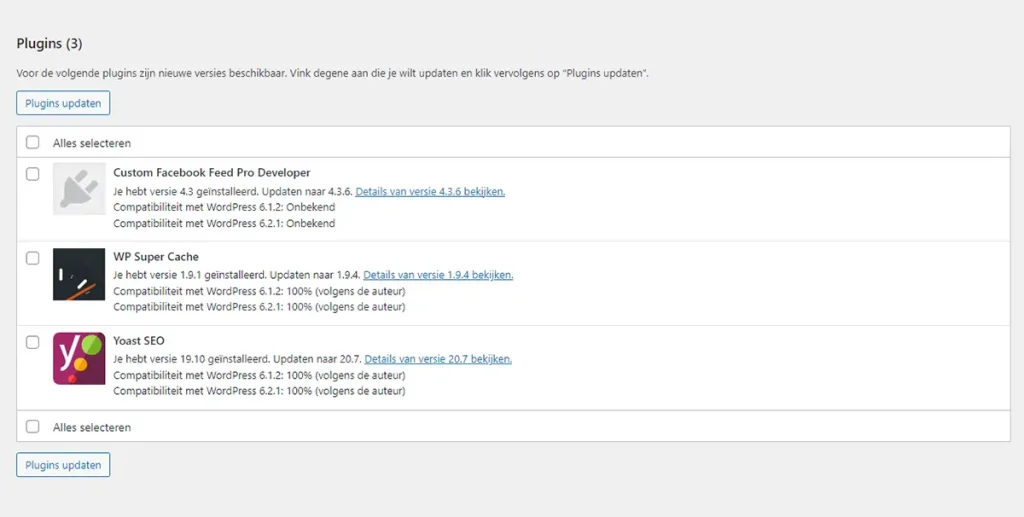
Task: Click the 'Yoast SEO' plugin title
Action: point(139,341)
